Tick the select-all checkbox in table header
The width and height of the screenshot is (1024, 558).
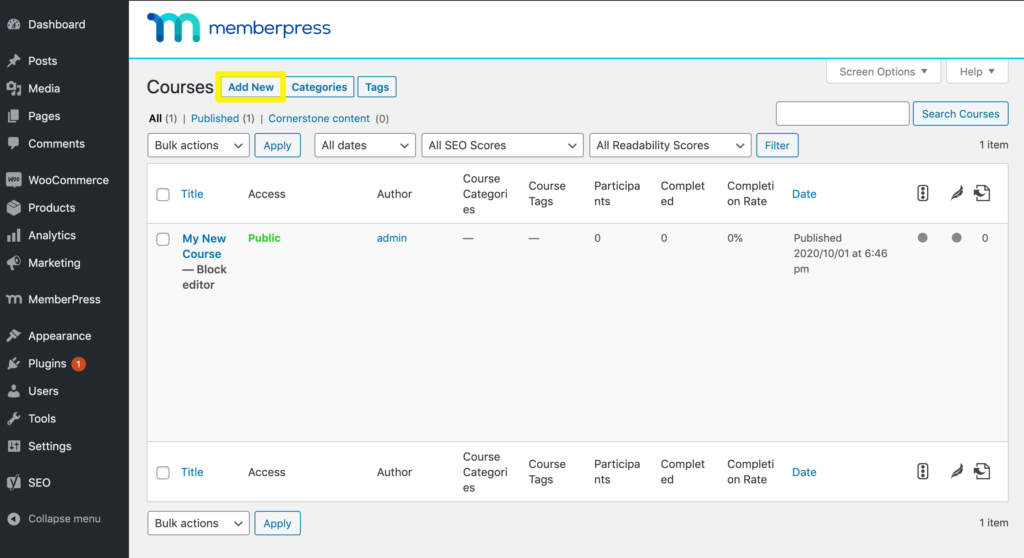(x=163, y=194)
